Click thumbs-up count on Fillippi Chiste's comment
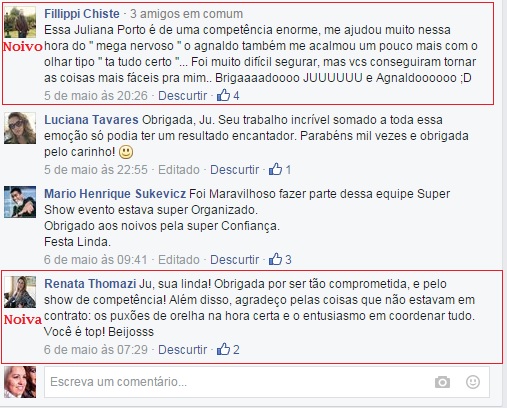The image size is (507, 408). point(228,96)
